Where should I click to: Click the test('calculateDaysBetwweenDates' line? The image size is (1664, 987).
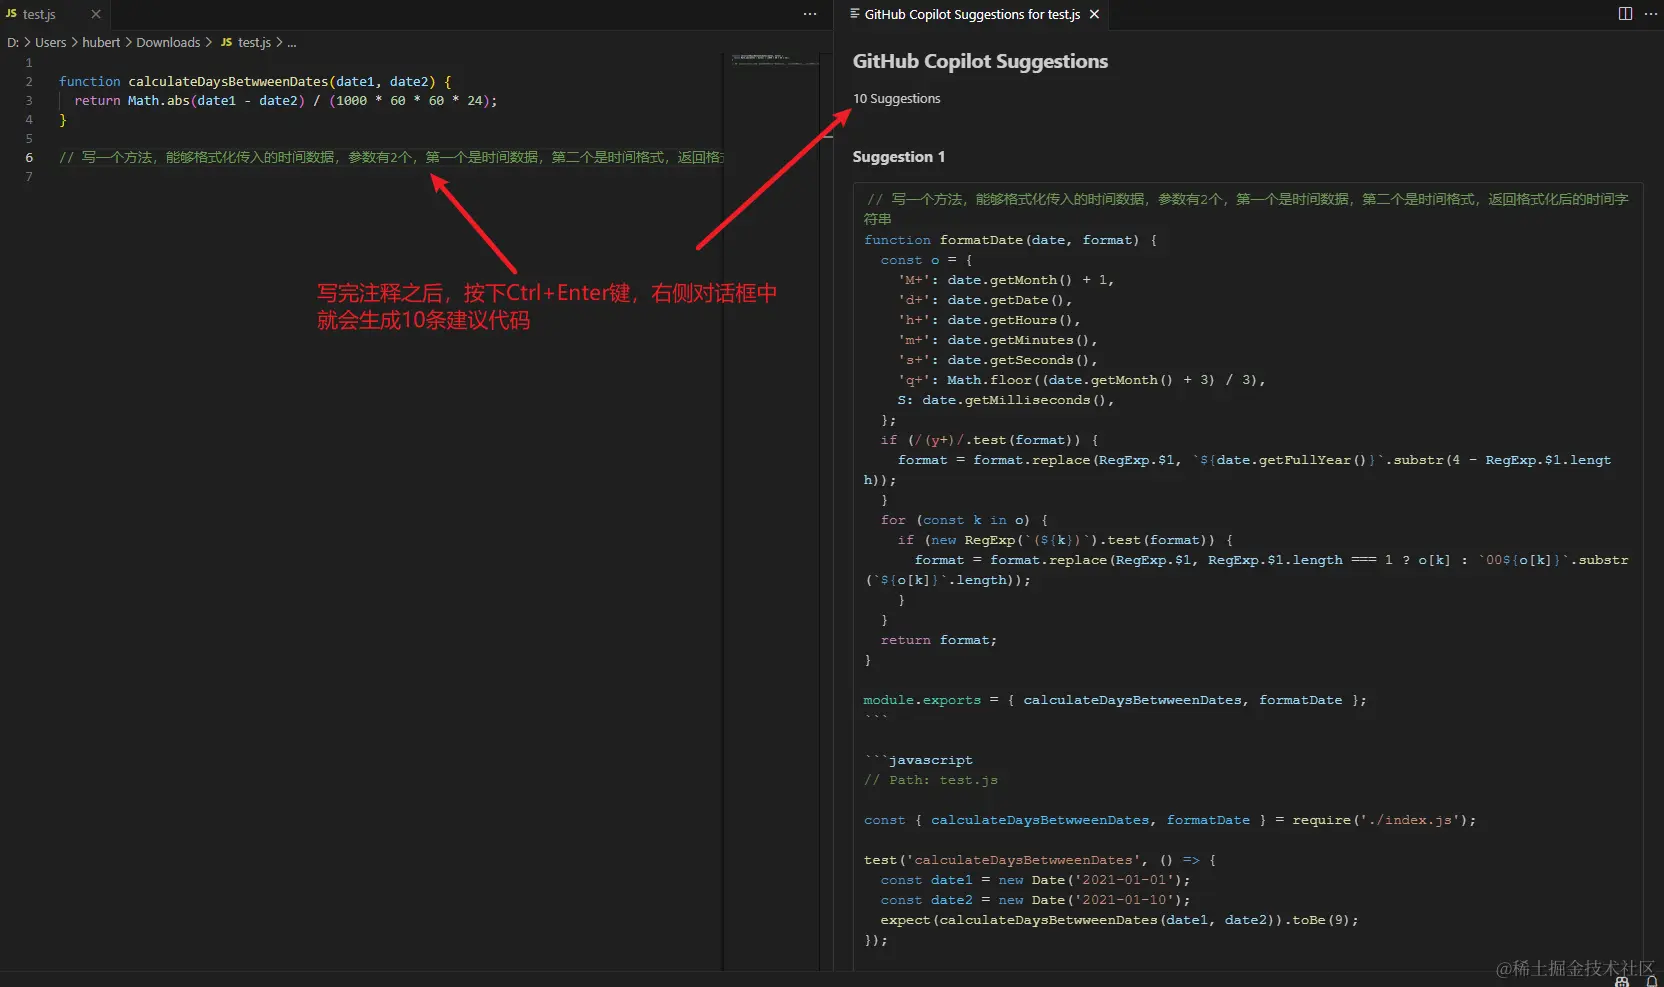click(1040, 860)
